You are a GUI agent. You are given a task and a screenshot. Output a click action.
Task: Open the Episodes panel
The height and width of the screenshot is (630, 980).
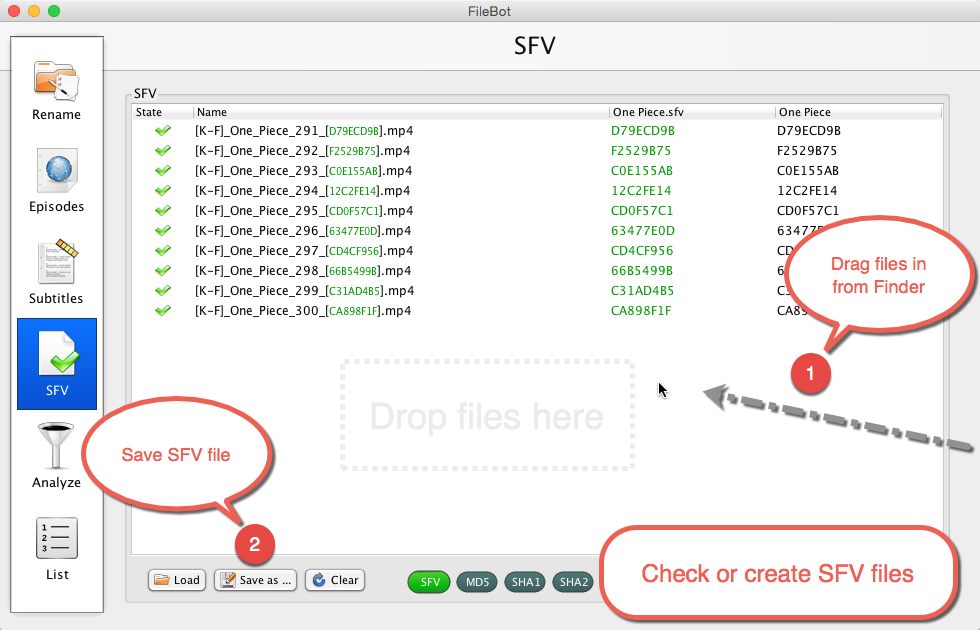point(56,181)
